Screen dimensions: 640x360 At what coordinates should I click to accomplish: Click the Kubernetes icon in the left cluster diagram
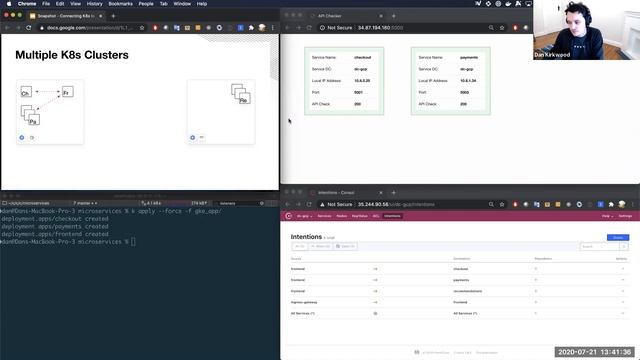tap(22, 138)
